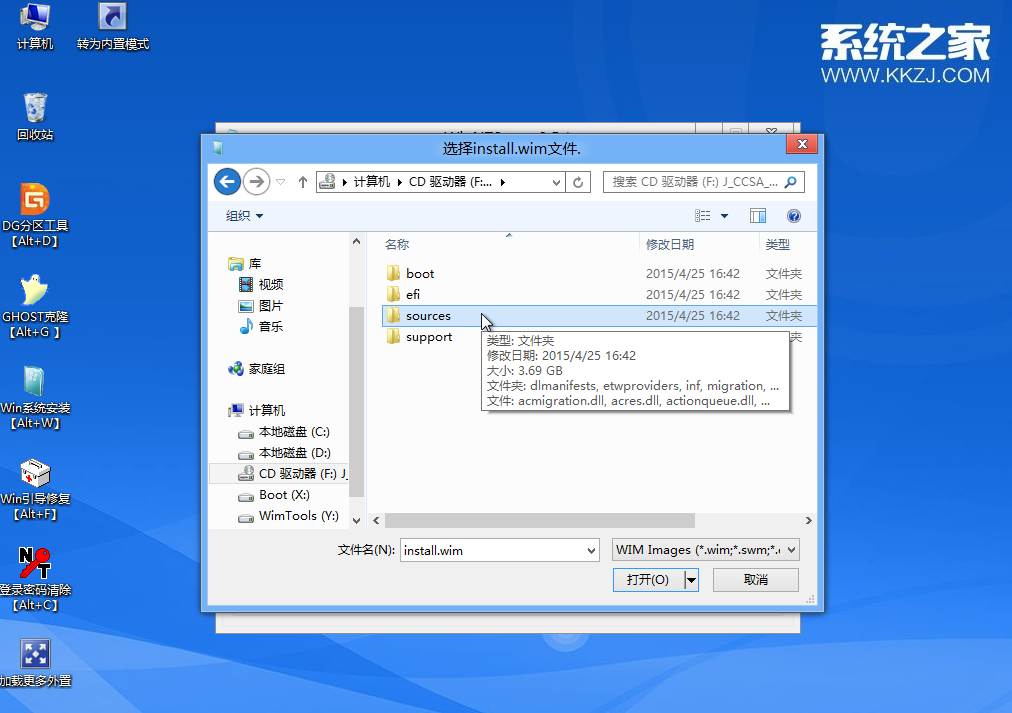
Task: Expand the file name combo box list
Action: pos(590,550)
